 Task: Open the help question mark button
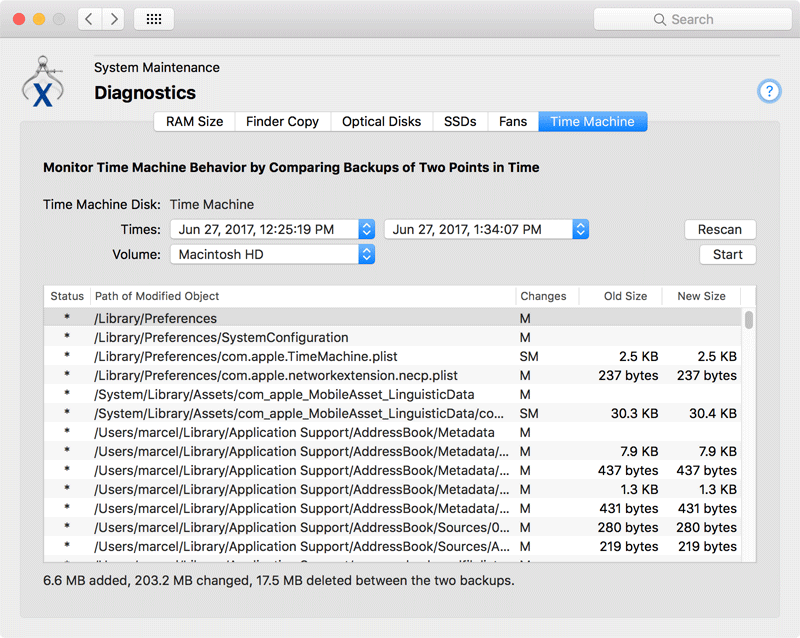pos(769,91)
